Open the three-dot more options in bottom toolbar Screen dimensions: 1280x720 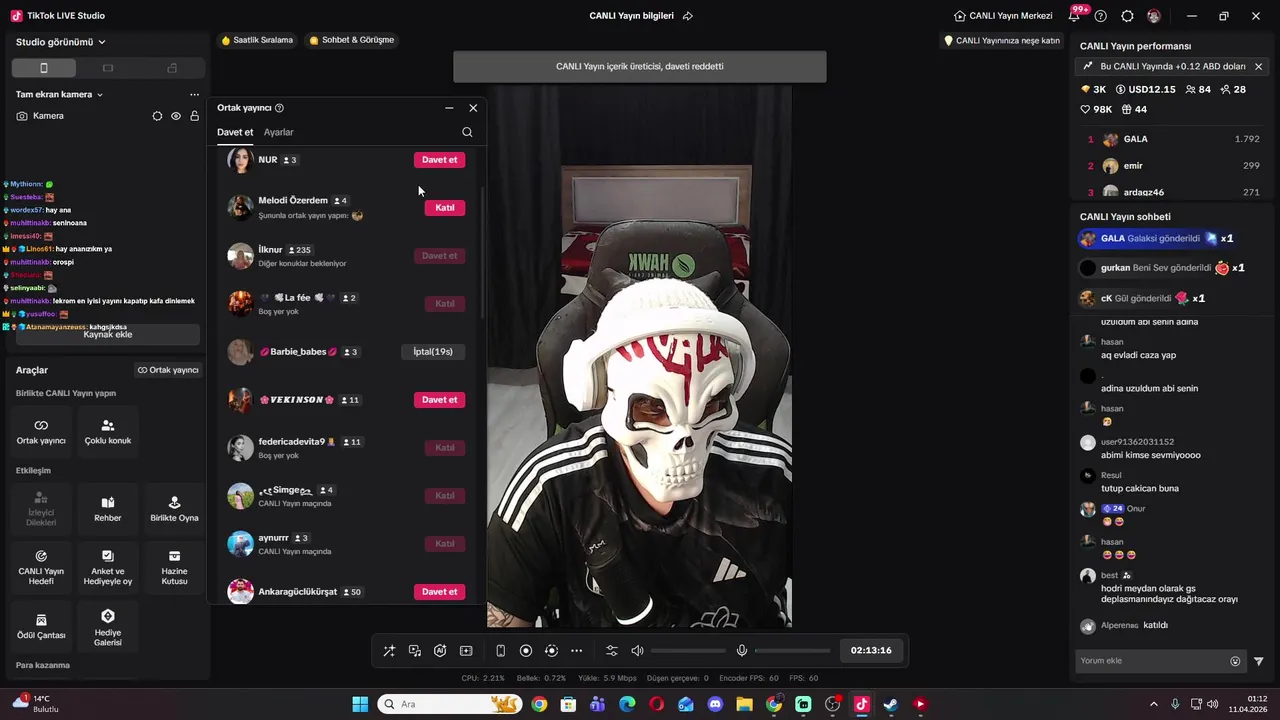tap(577, 651)
